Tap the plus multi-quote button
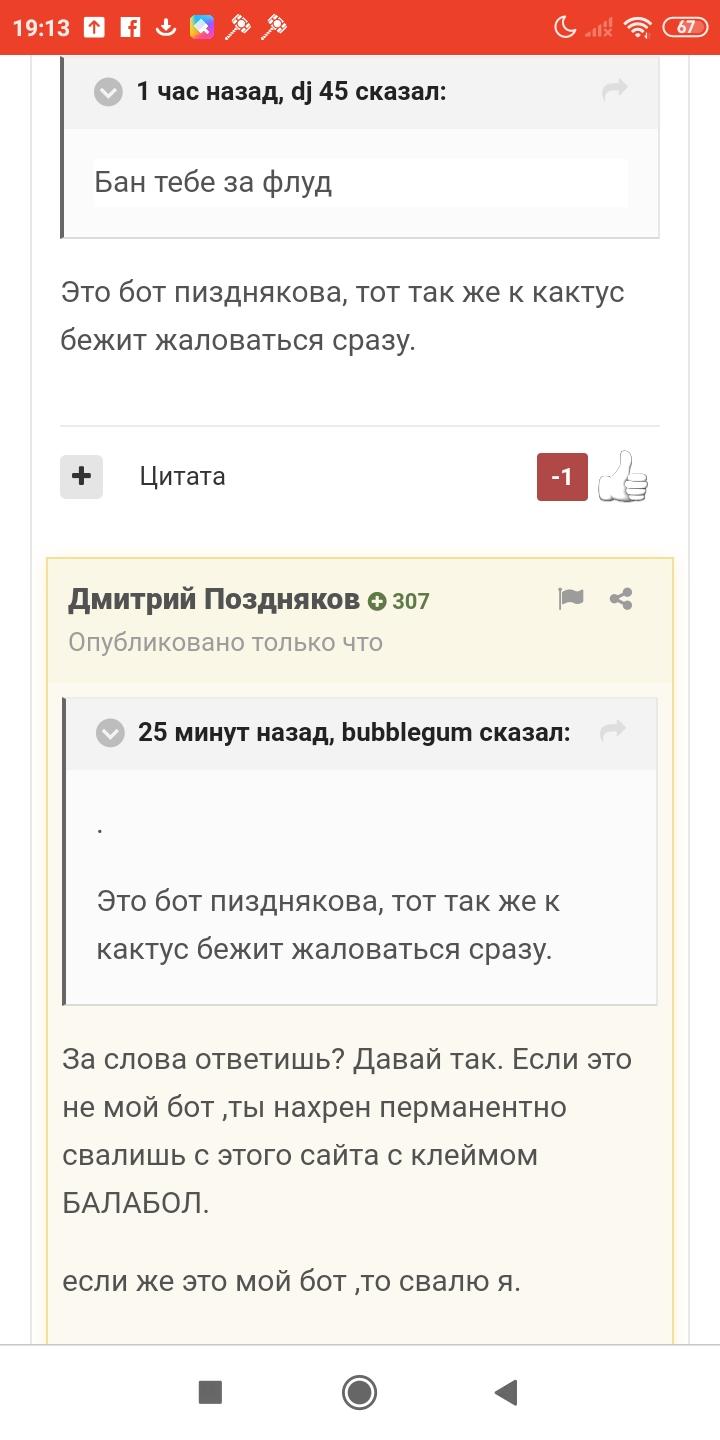The height and width of the screenshot is (1440, 720). [81, 476]
